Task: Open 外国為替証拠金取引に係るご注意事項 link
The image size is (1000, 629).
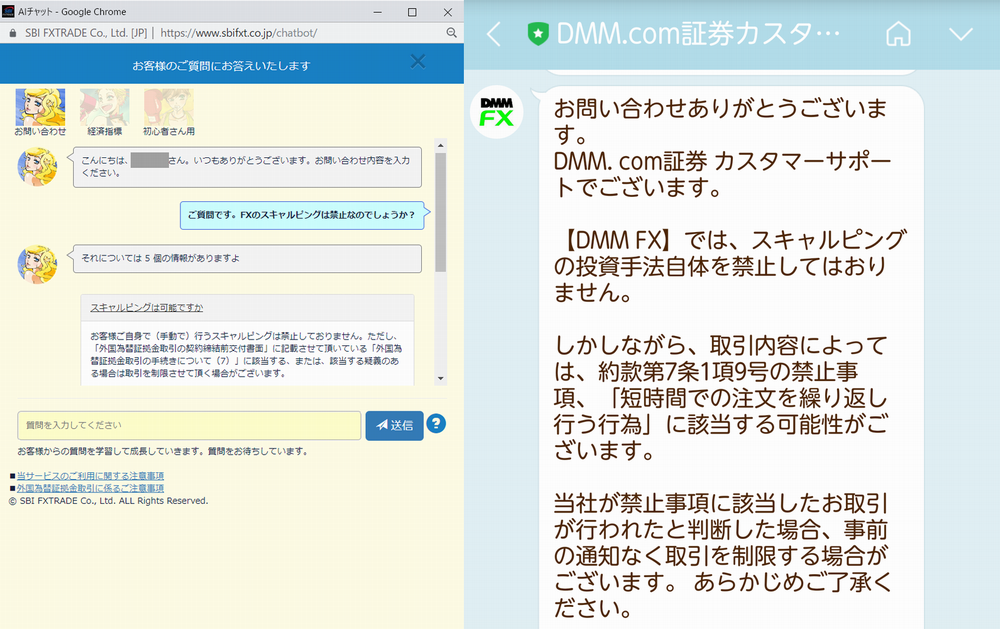Action: pos(90,488)
